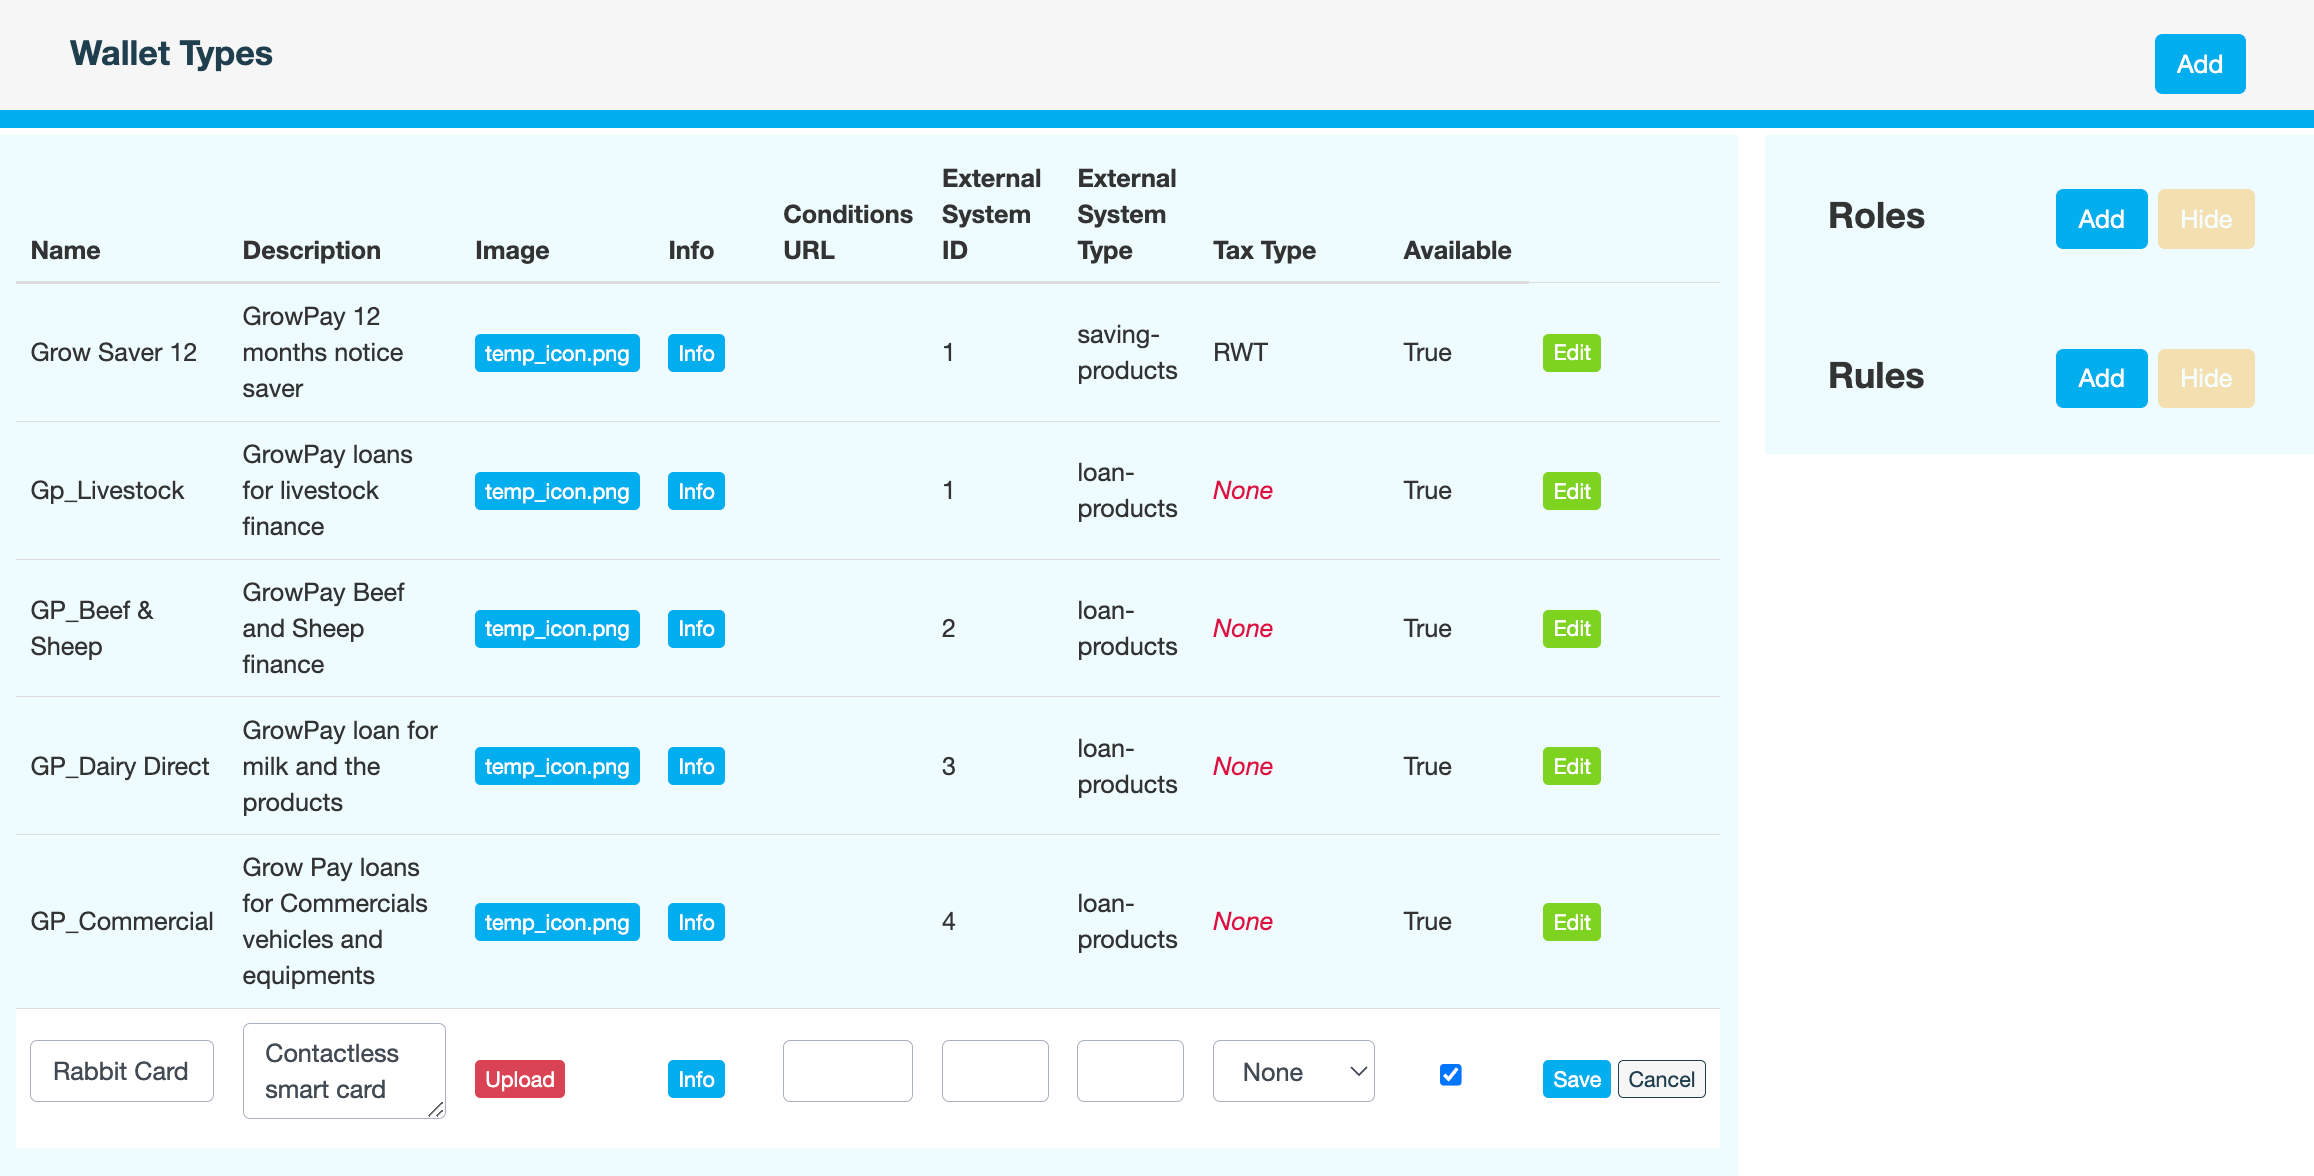This screenshot has width=2314, height=1176.
Task: Add a new Role
Action: (x=2101, y=219)
